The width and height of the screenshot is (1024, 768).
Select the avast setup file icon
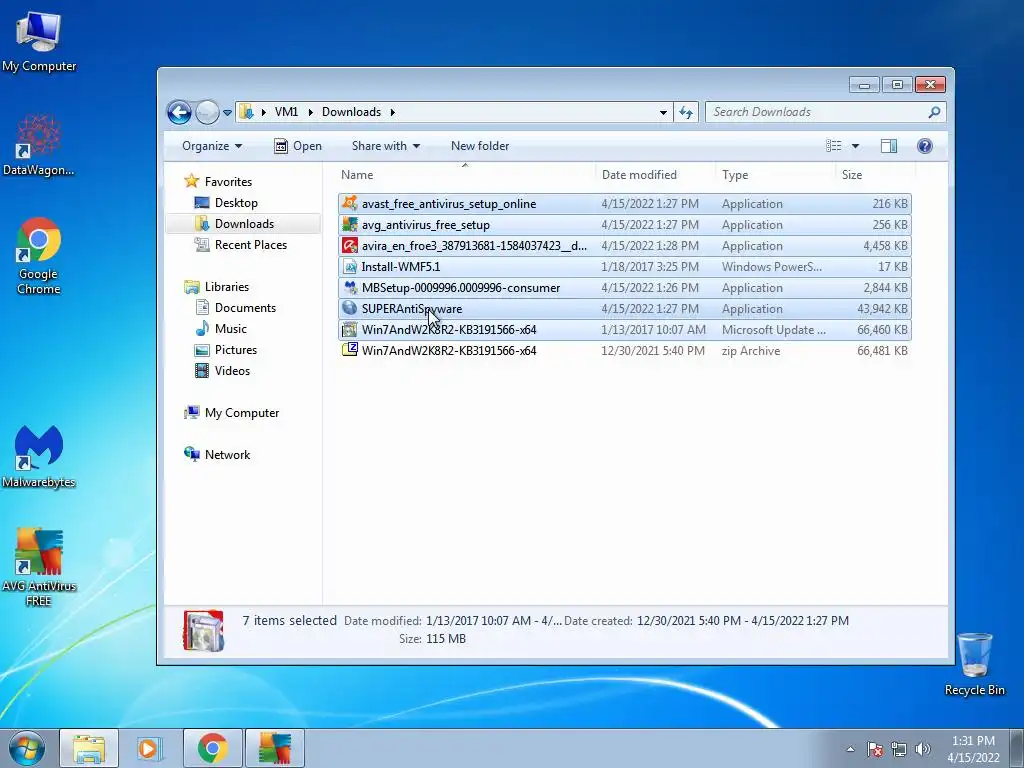[350, 203]
